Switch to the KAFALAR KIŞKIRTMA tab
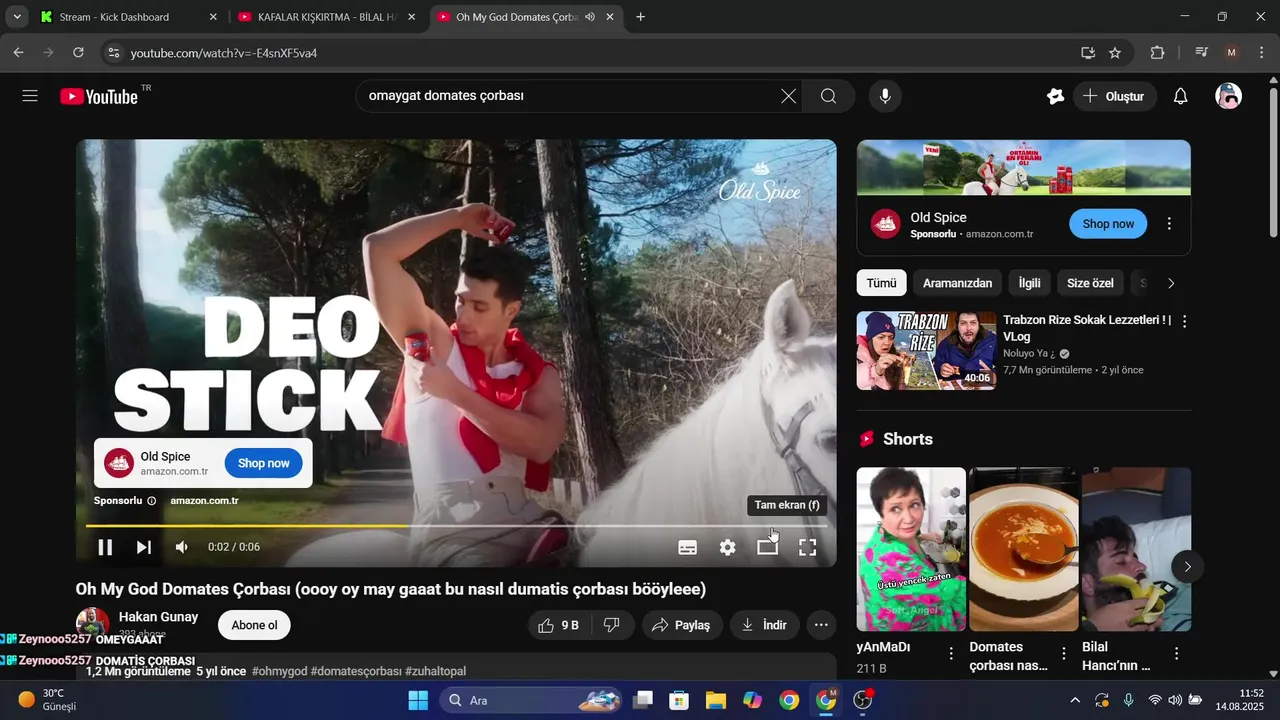The image size is (1280, 720). click(325, 17)
